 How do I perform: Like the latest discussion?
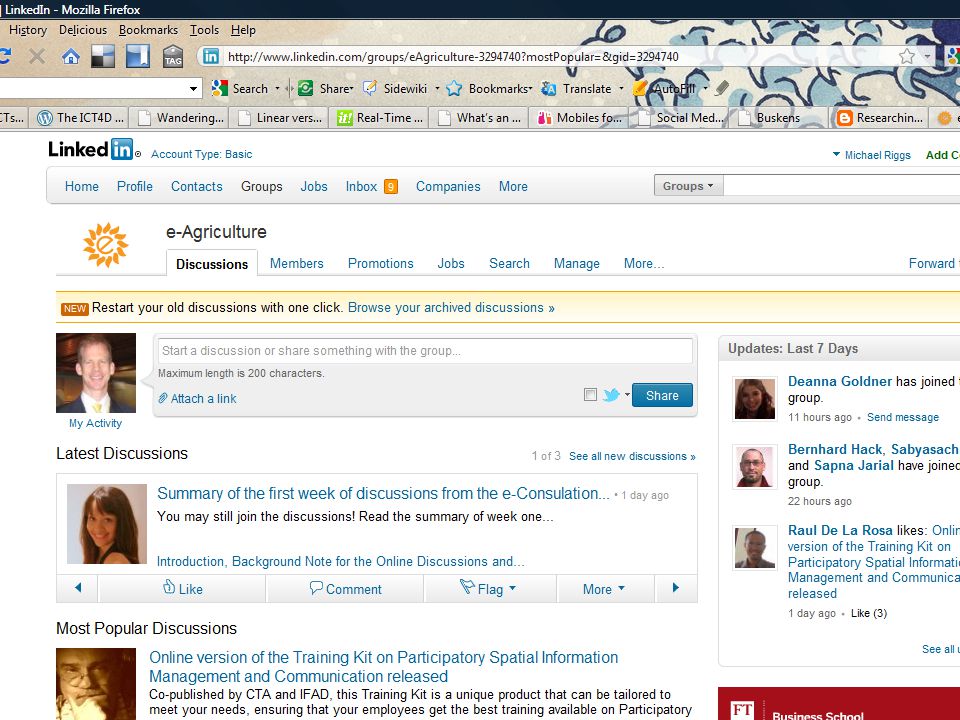[182, 588]
